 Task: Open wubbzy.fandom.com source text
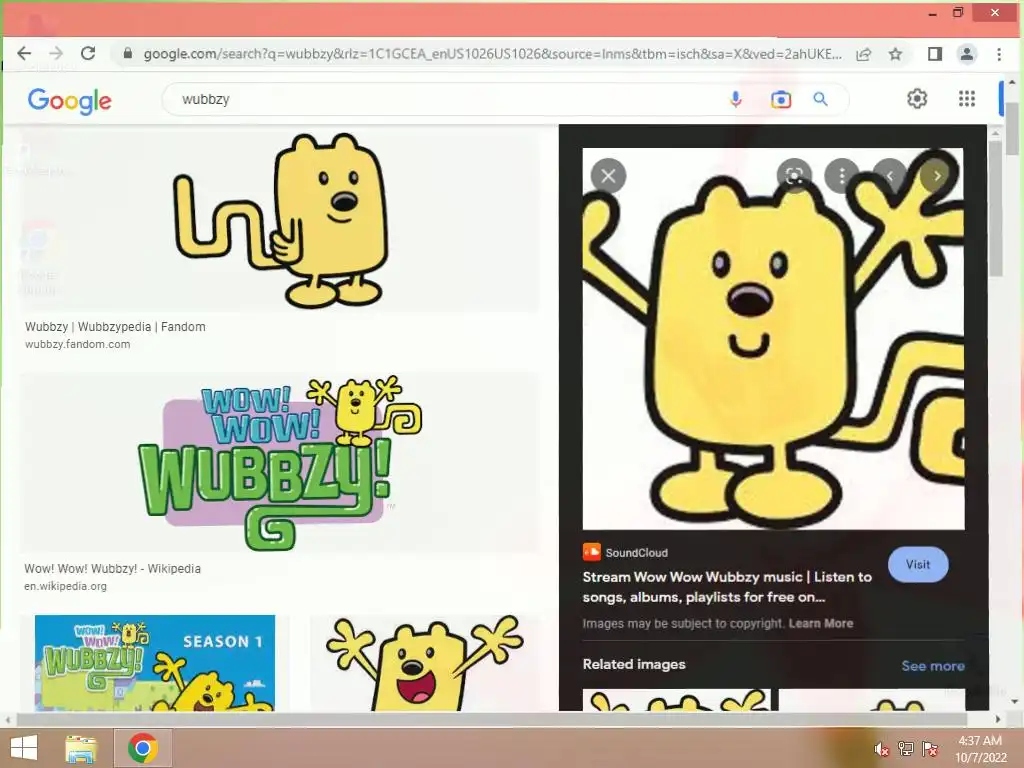click(77, 344)
